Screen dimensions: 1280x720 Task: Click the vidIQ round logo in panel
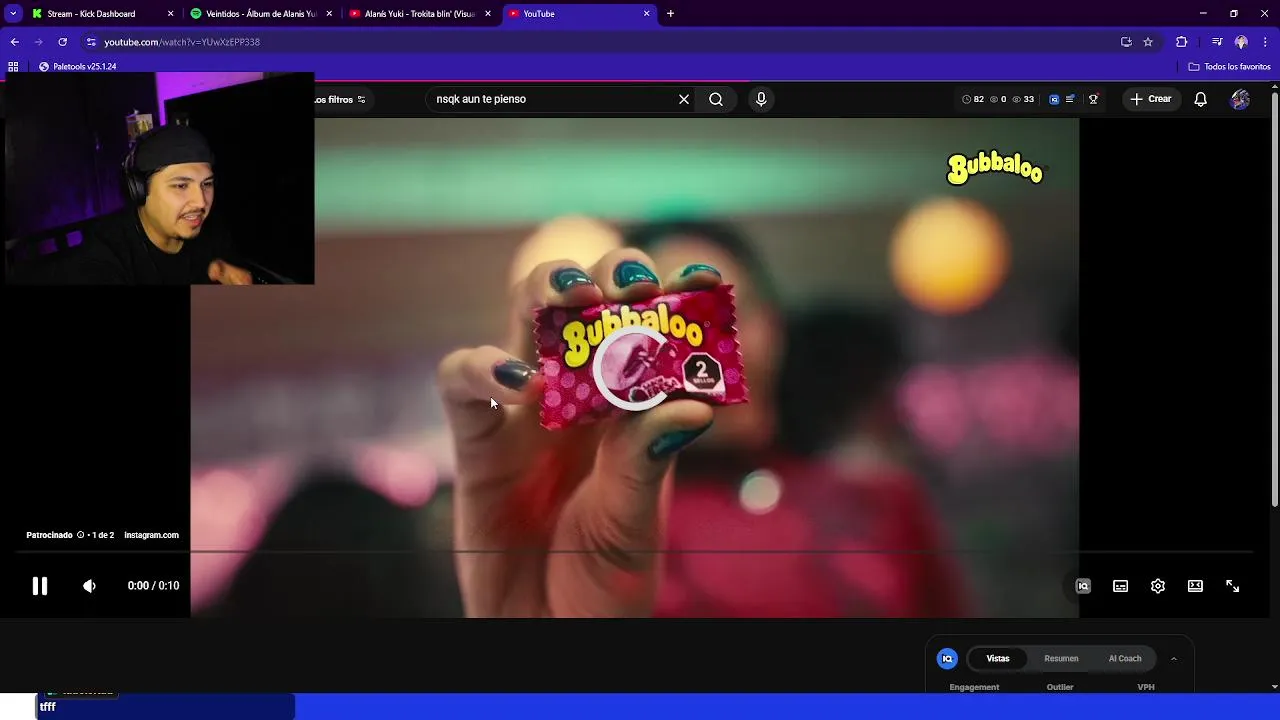pos(947,658)
